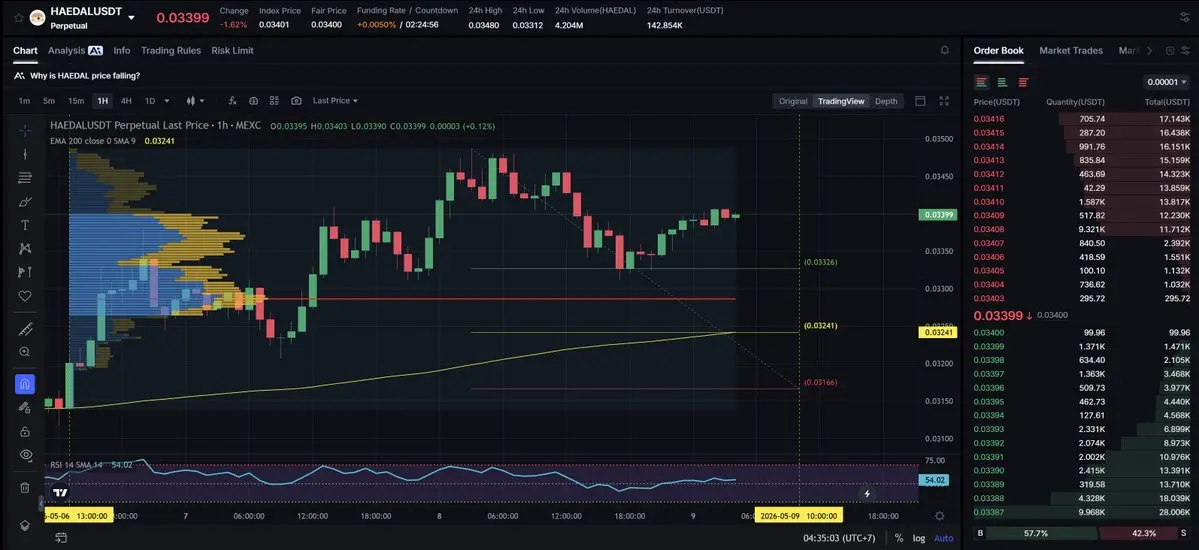Click the clock icon in the chart toolbar
The width and height of the screenshot is (1199, 550).
pos(253,101)
